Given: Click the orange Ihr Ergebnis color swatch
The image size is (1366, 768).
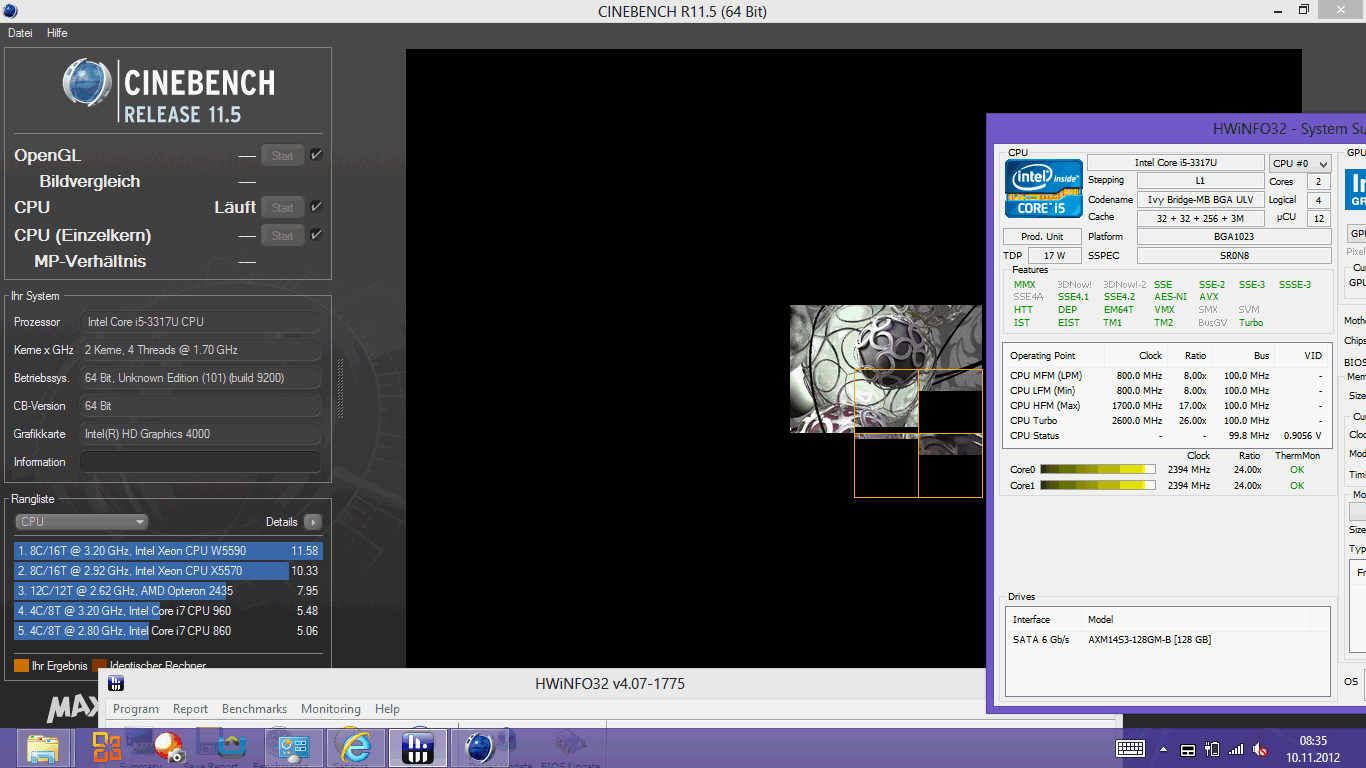Looking at the screenshot, I should click(21, 665).
